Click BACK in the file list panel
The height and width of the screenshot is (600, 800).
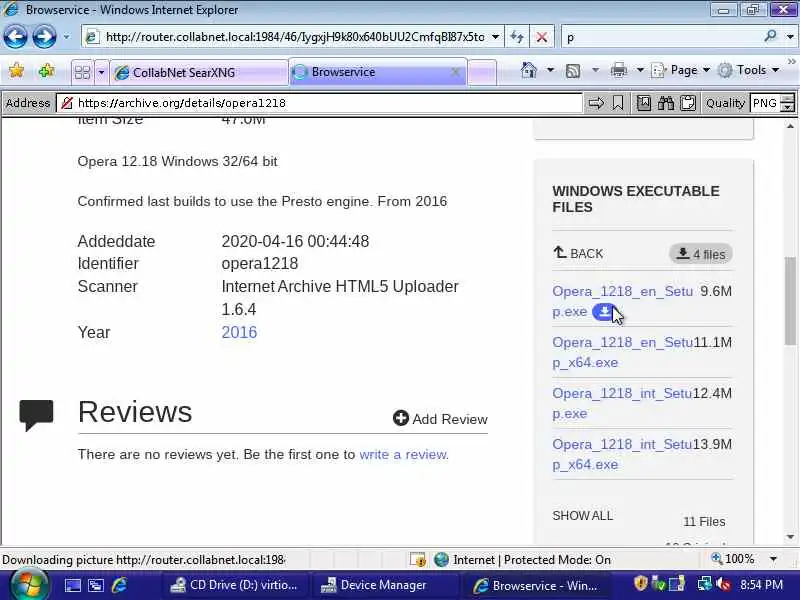click(578, 253)
